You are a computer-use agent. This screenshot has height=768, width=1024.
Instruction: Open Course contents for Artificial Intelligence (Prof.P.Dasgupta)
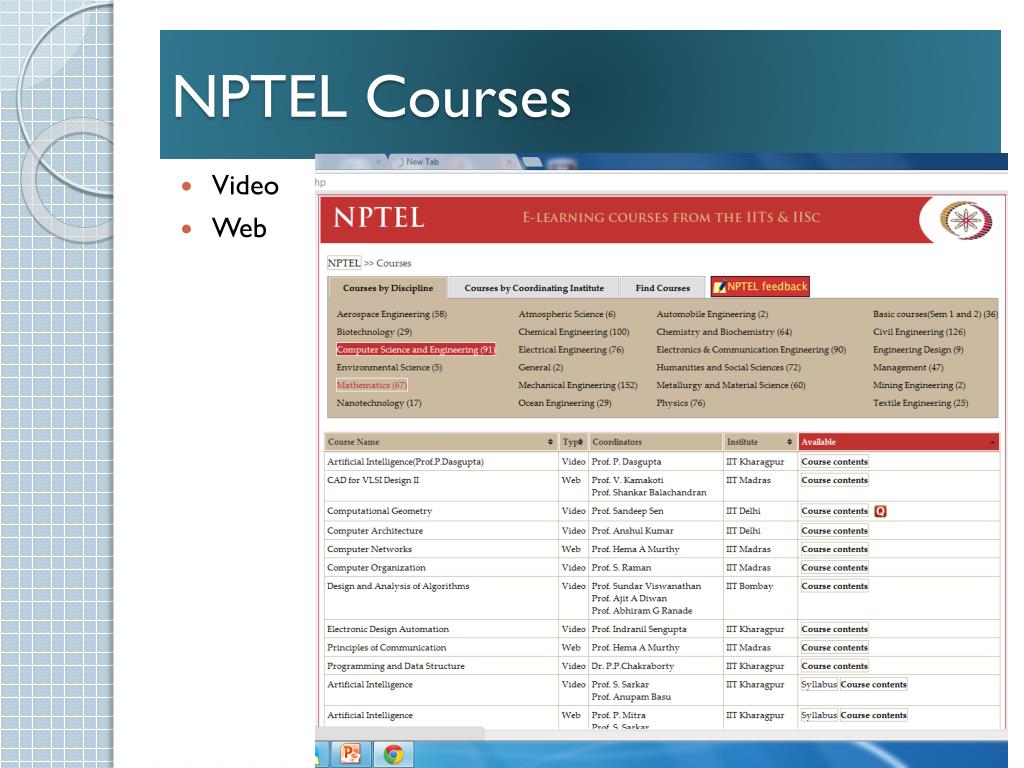[x=835, y=462]
